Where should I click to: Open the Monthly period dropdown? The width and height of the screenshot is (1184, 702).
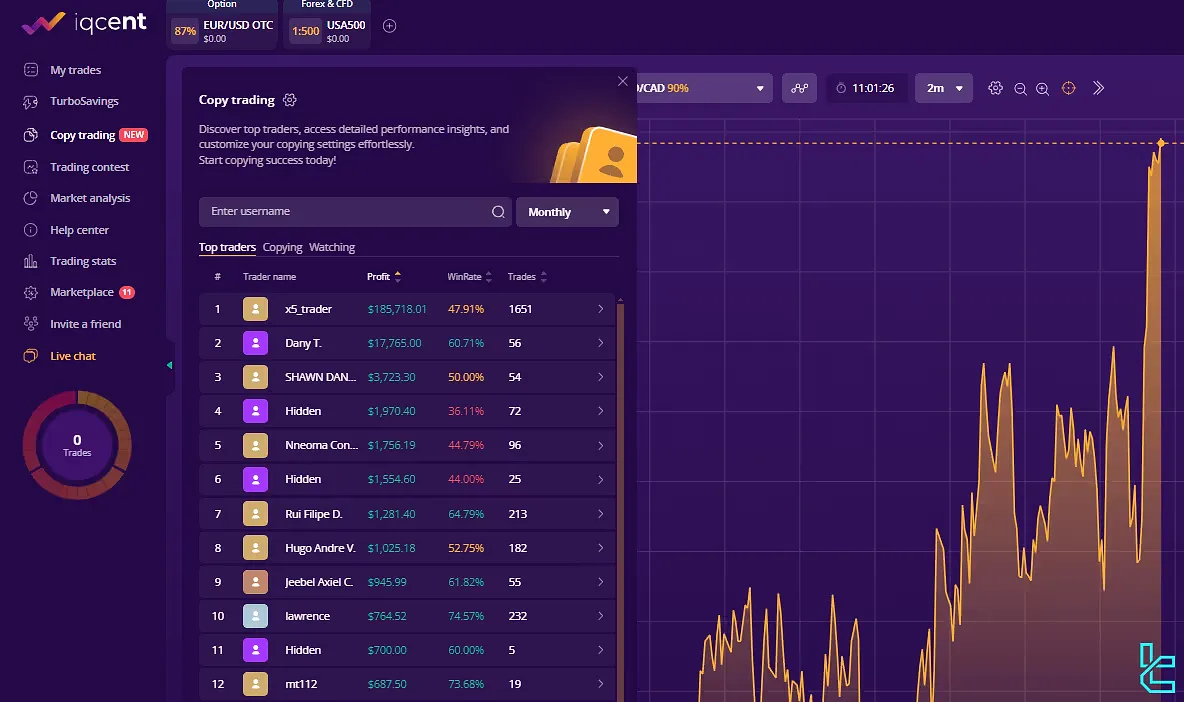[x=567, y=212]
